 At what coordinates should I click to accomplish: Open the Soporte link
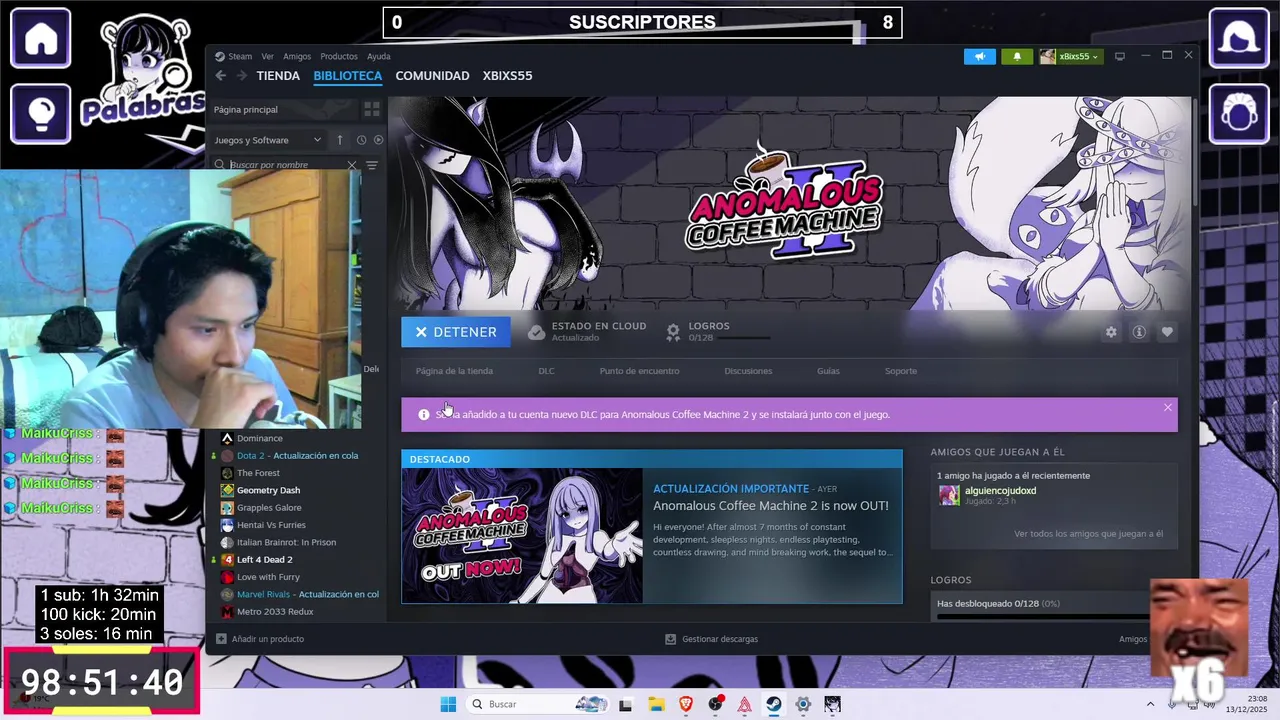click(901, 371)
